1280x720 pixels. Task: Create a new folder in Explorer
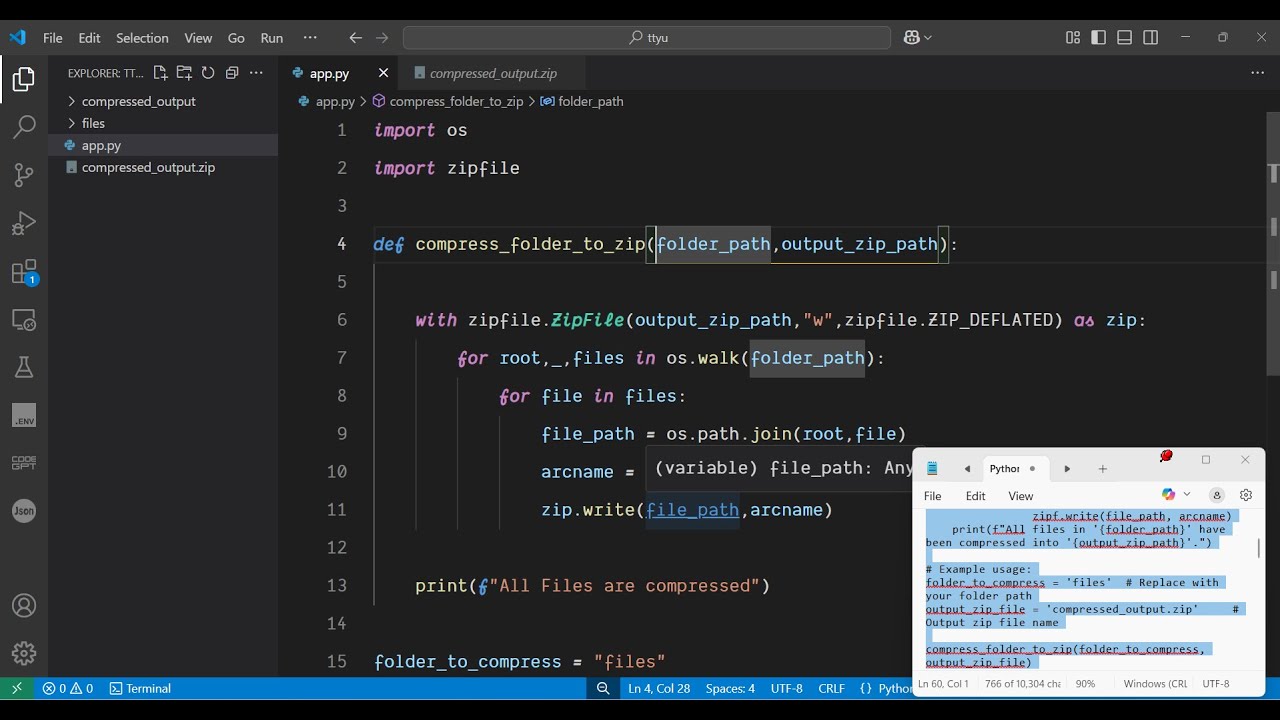[184, 73]
